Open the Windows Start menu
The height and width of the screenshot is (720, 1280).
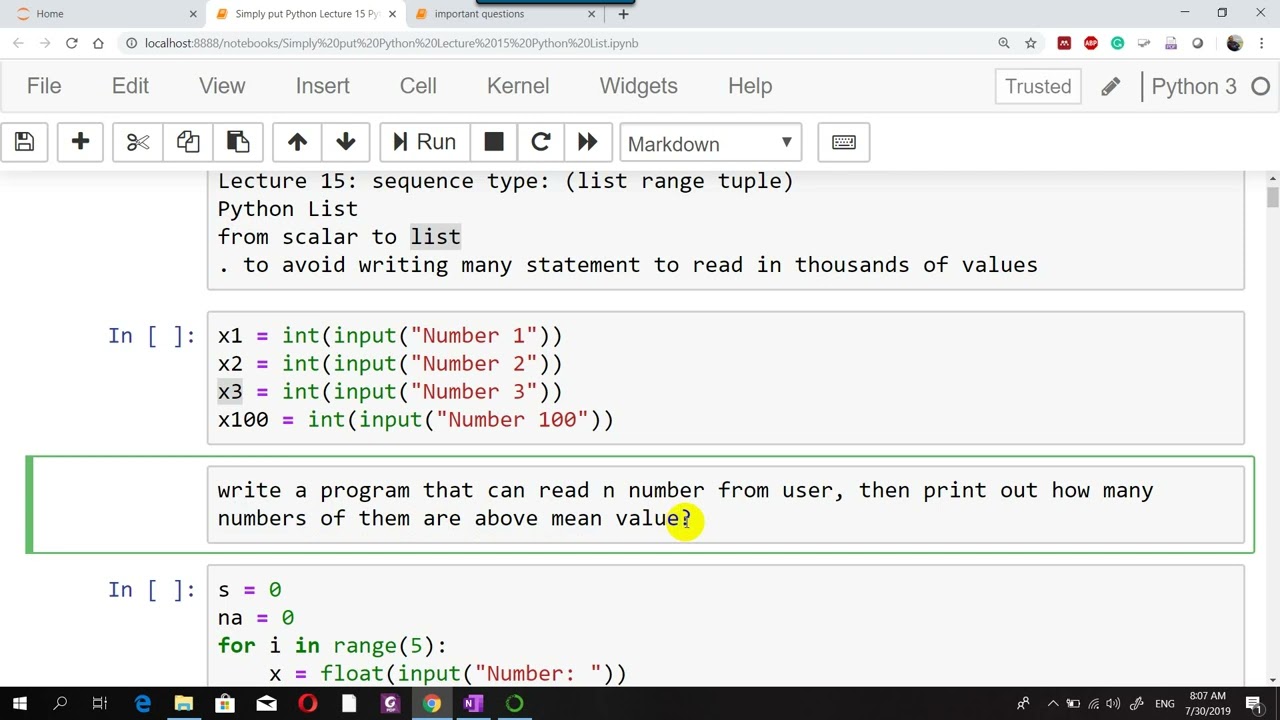19,704
